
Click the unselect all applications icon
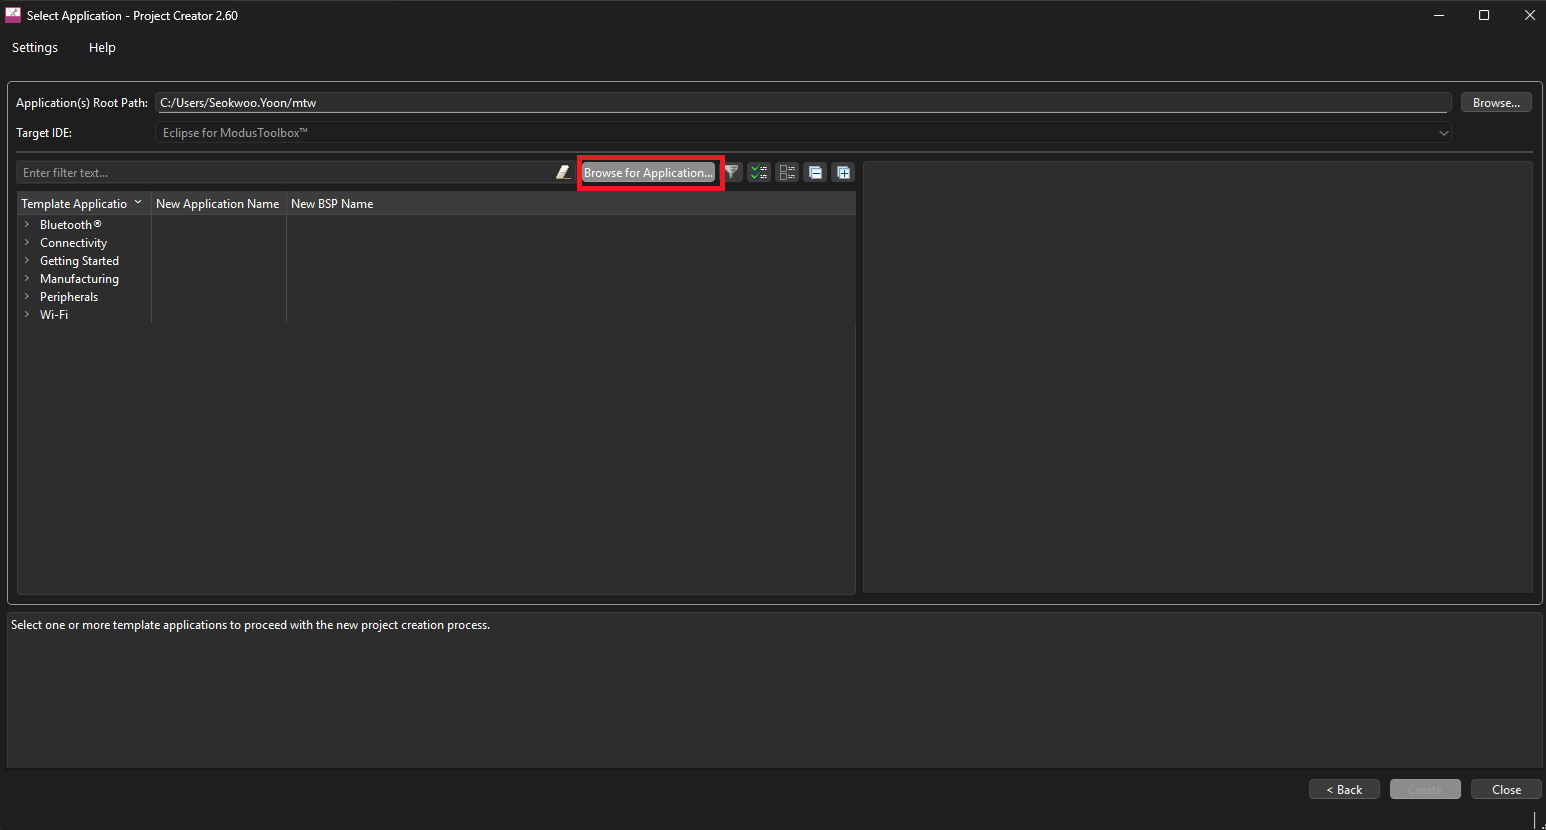pos(787,173)
